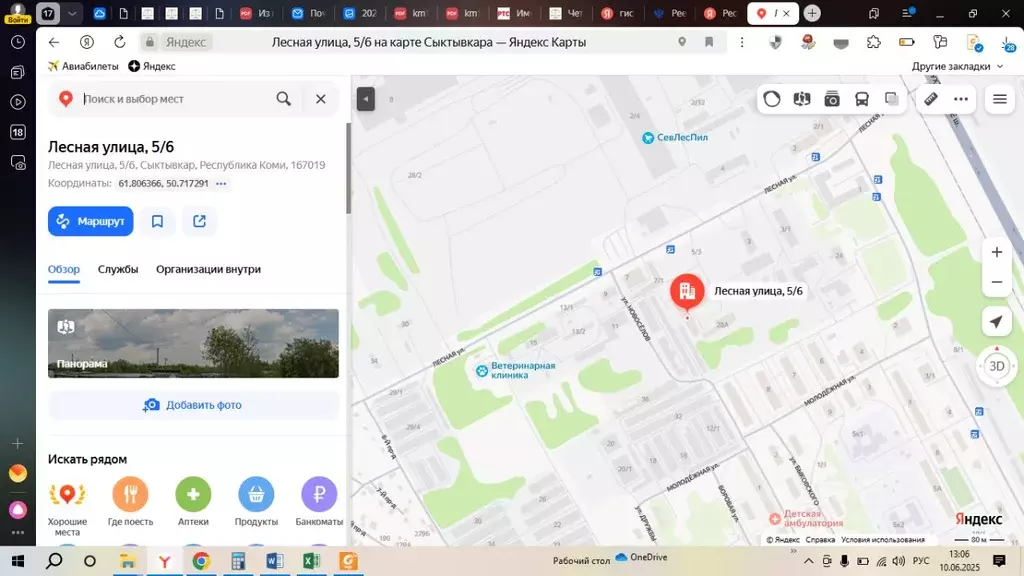
Task: Open Детская амбулатория on the map
Action: click(x=807, y=519)
